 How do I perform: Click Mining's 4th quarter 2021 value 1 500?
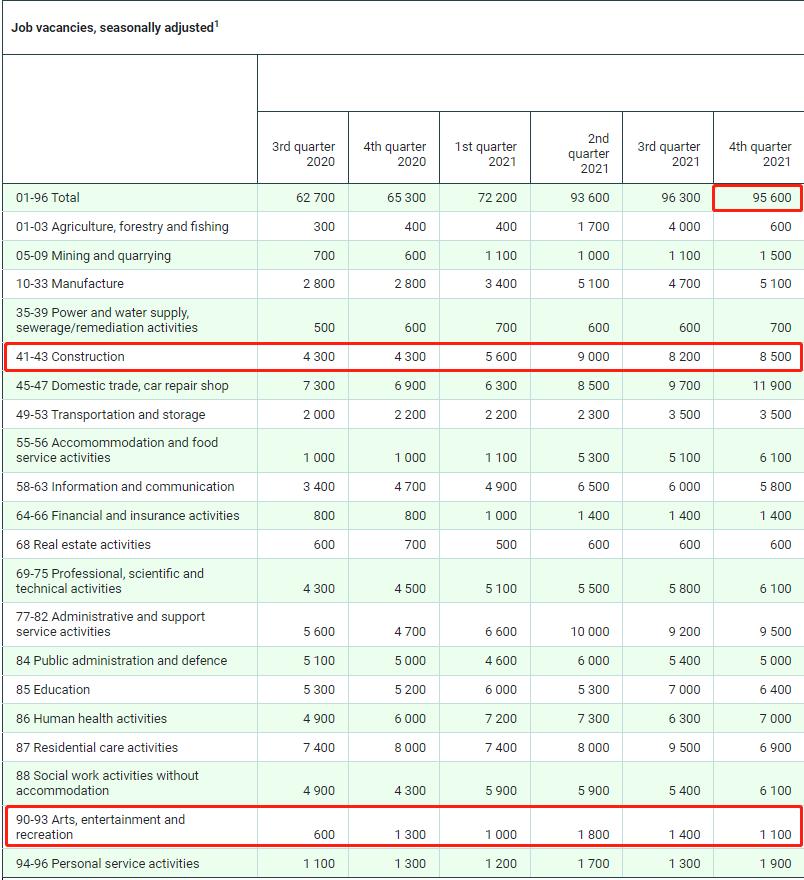(x=775, y=255)
